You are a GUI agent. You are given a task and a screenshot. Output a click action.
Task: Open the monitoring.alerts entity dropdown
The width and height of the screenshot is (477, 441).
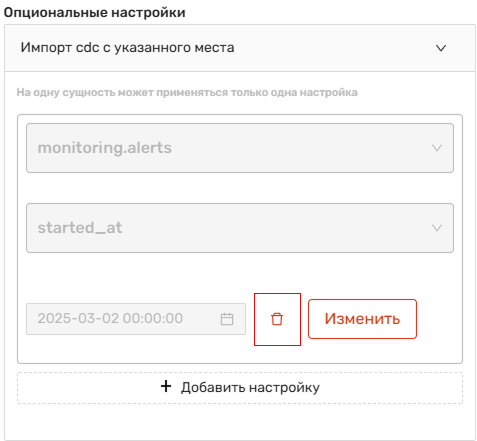pos(240,148)
